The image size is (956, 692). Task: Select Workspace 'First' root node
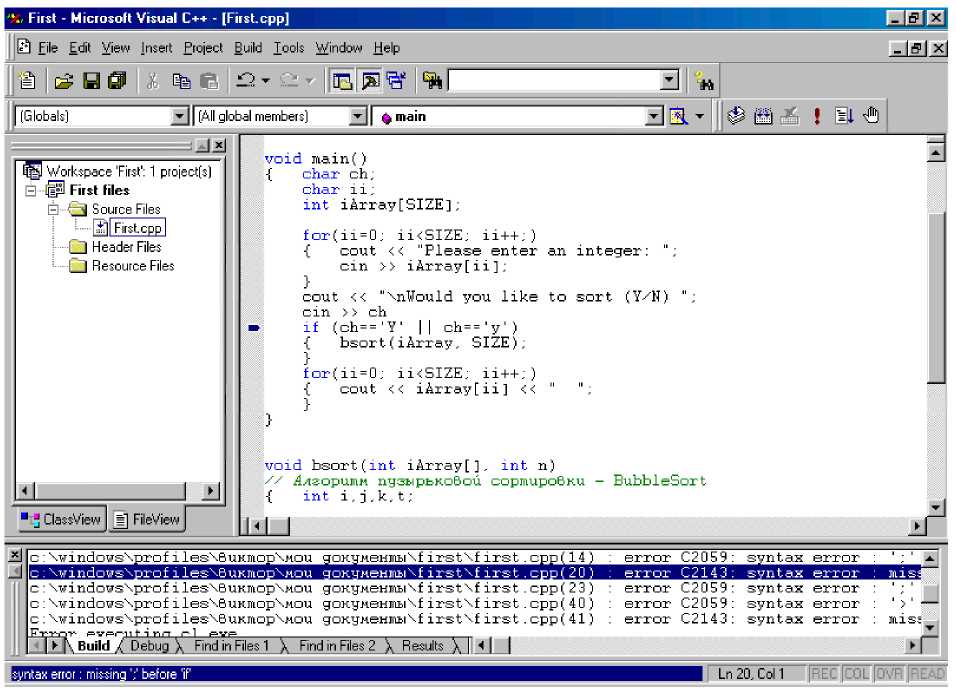pos(129,171)
